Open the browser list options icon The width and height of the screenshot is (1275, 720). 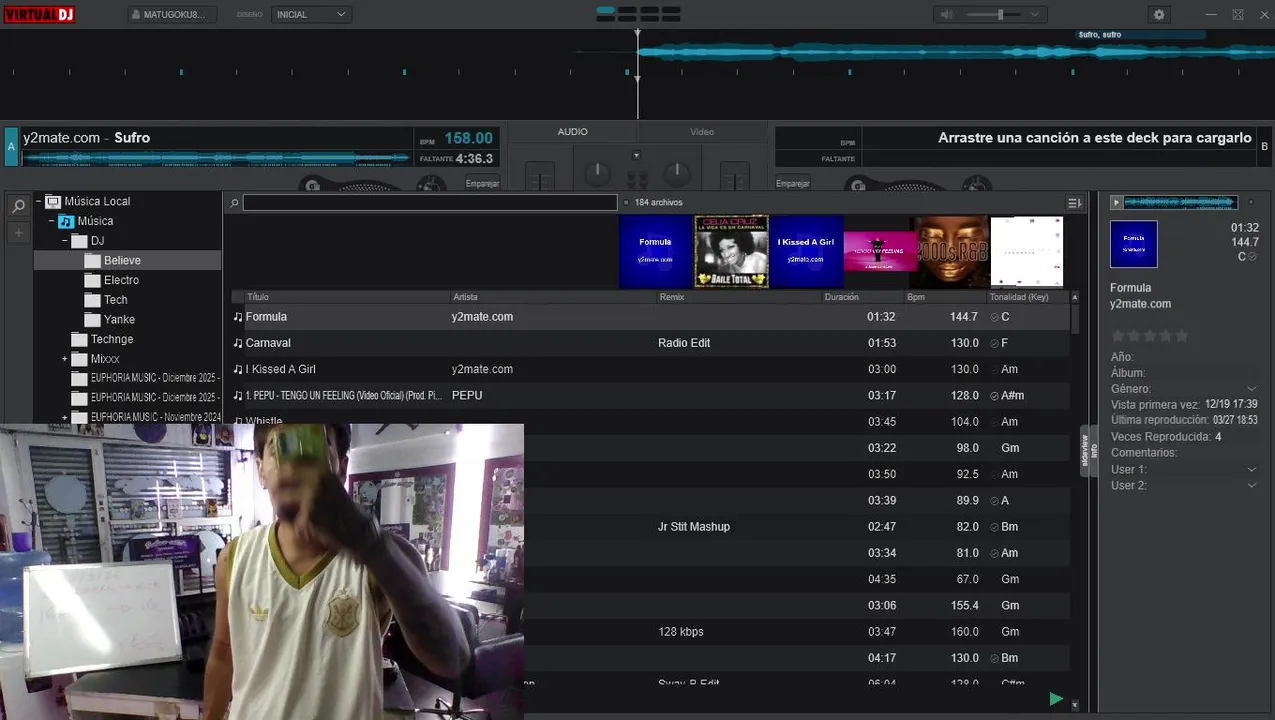[1074, 203]
